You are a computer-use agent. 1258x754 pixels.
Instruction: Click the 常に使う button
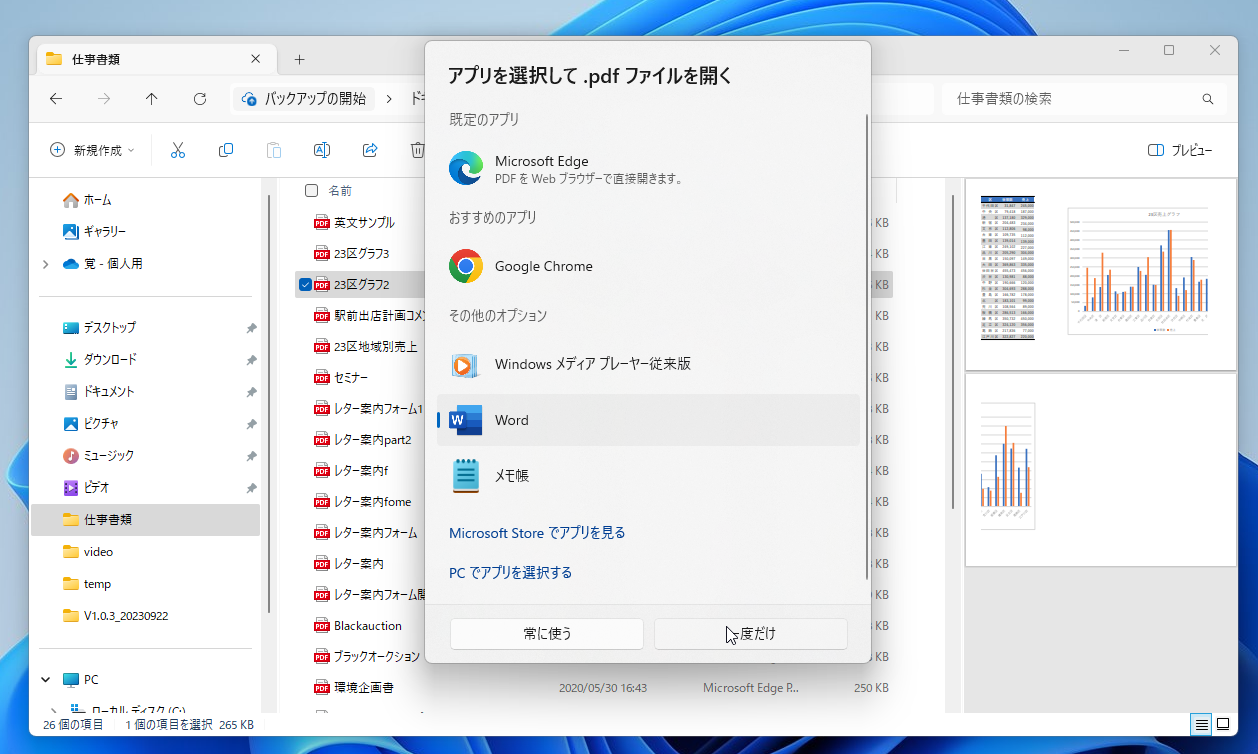point(547,633)
